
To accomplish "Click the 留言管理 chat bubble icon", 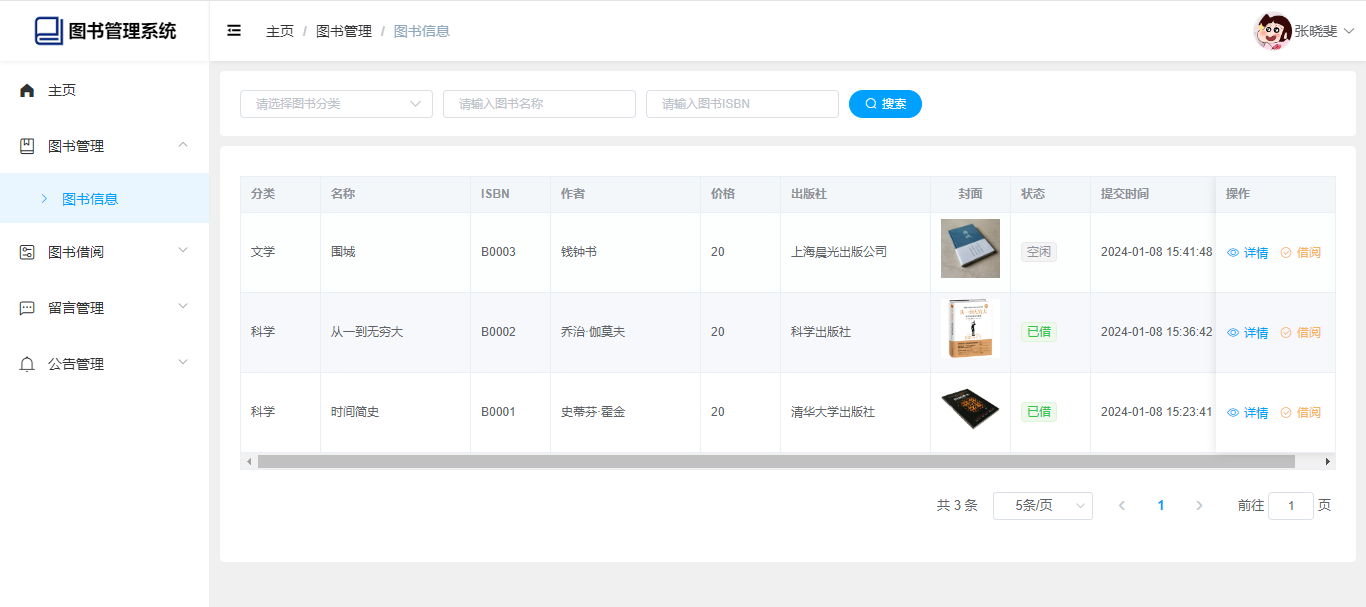I will [27, 308].
